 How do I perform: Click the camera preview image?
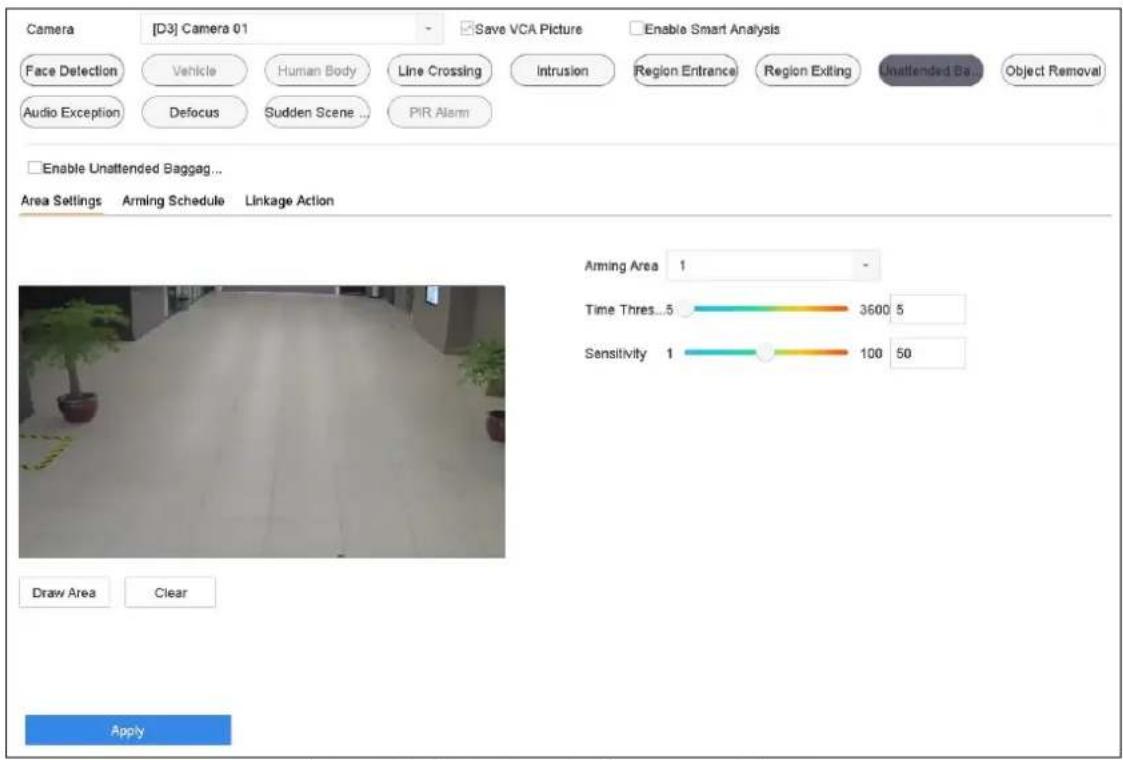pyautogui.click(x=261, y=421)
